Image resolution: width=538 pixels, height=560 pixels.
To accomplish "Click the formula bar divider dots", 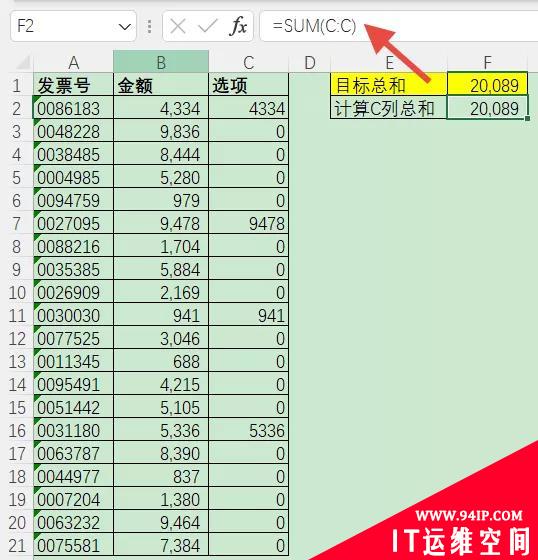I will 149,26.
